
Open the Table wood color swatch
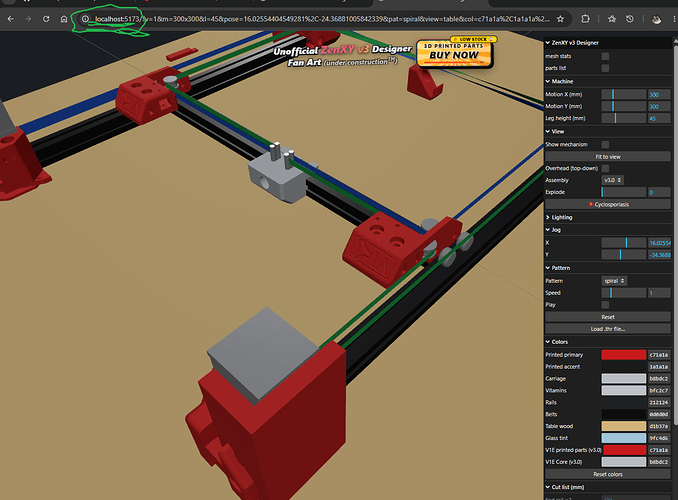pos(624,426)
